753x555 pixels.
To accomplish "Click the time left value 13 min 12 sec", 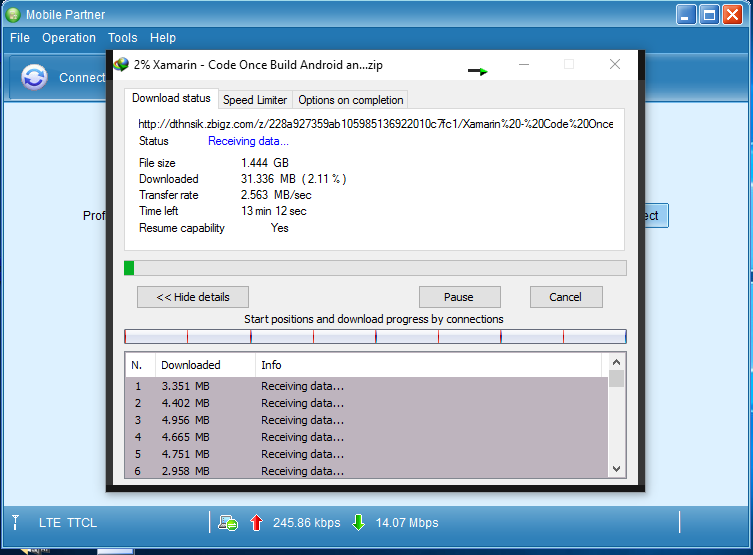I will click(x=274, y=211).
